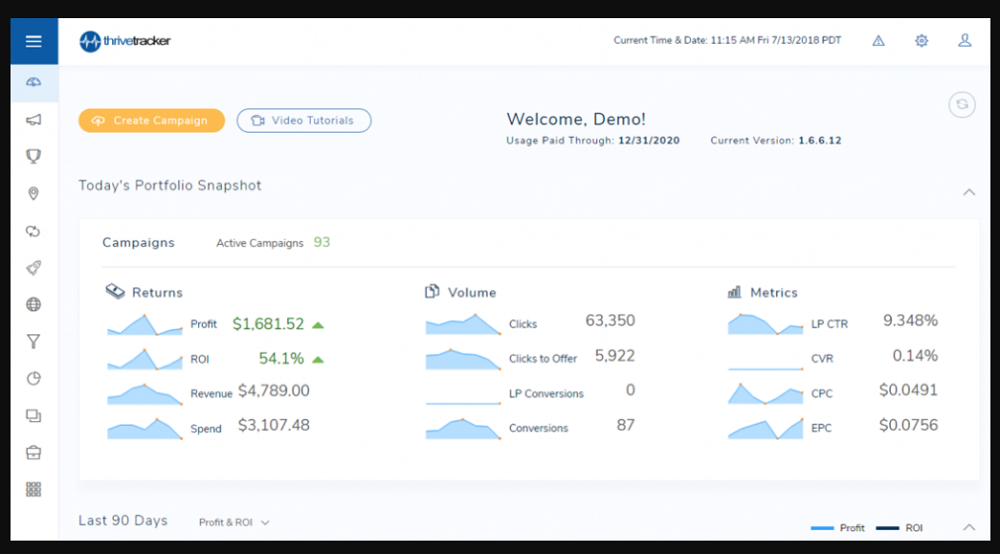The image size is (1000, 554).
Task: Click the Usage Paid Through date 12/31/2020
Action: 649,140
